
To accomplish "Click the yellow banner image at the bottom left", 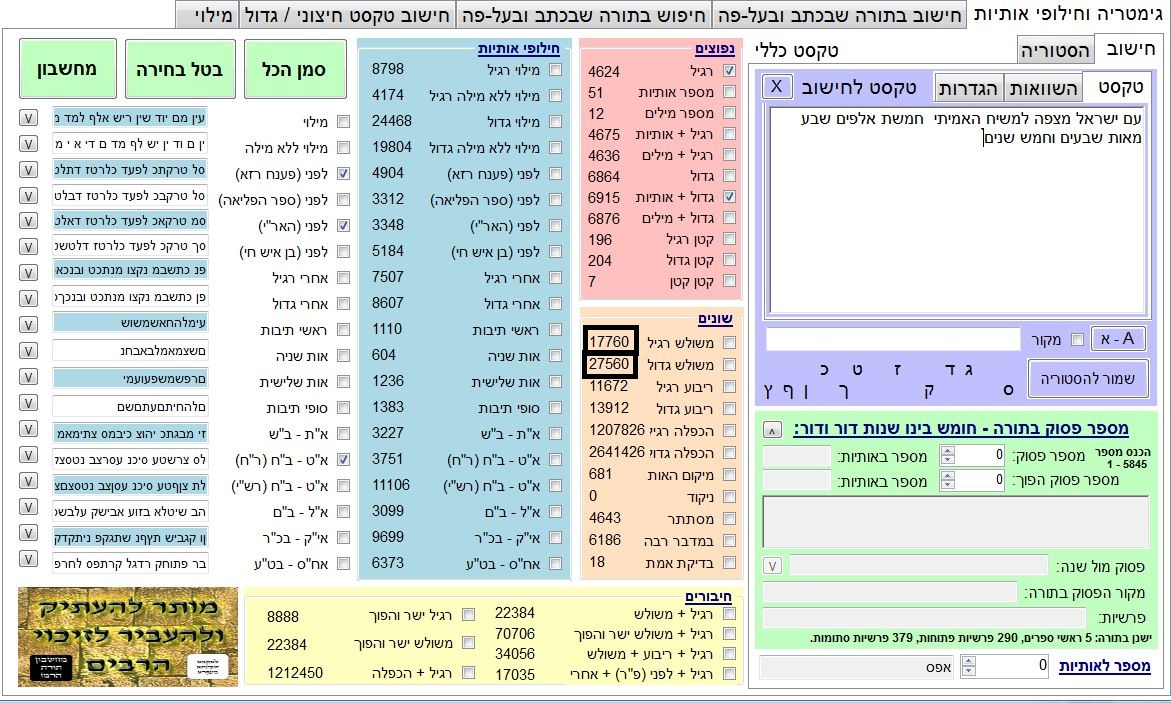I will [x=128, y=636].
